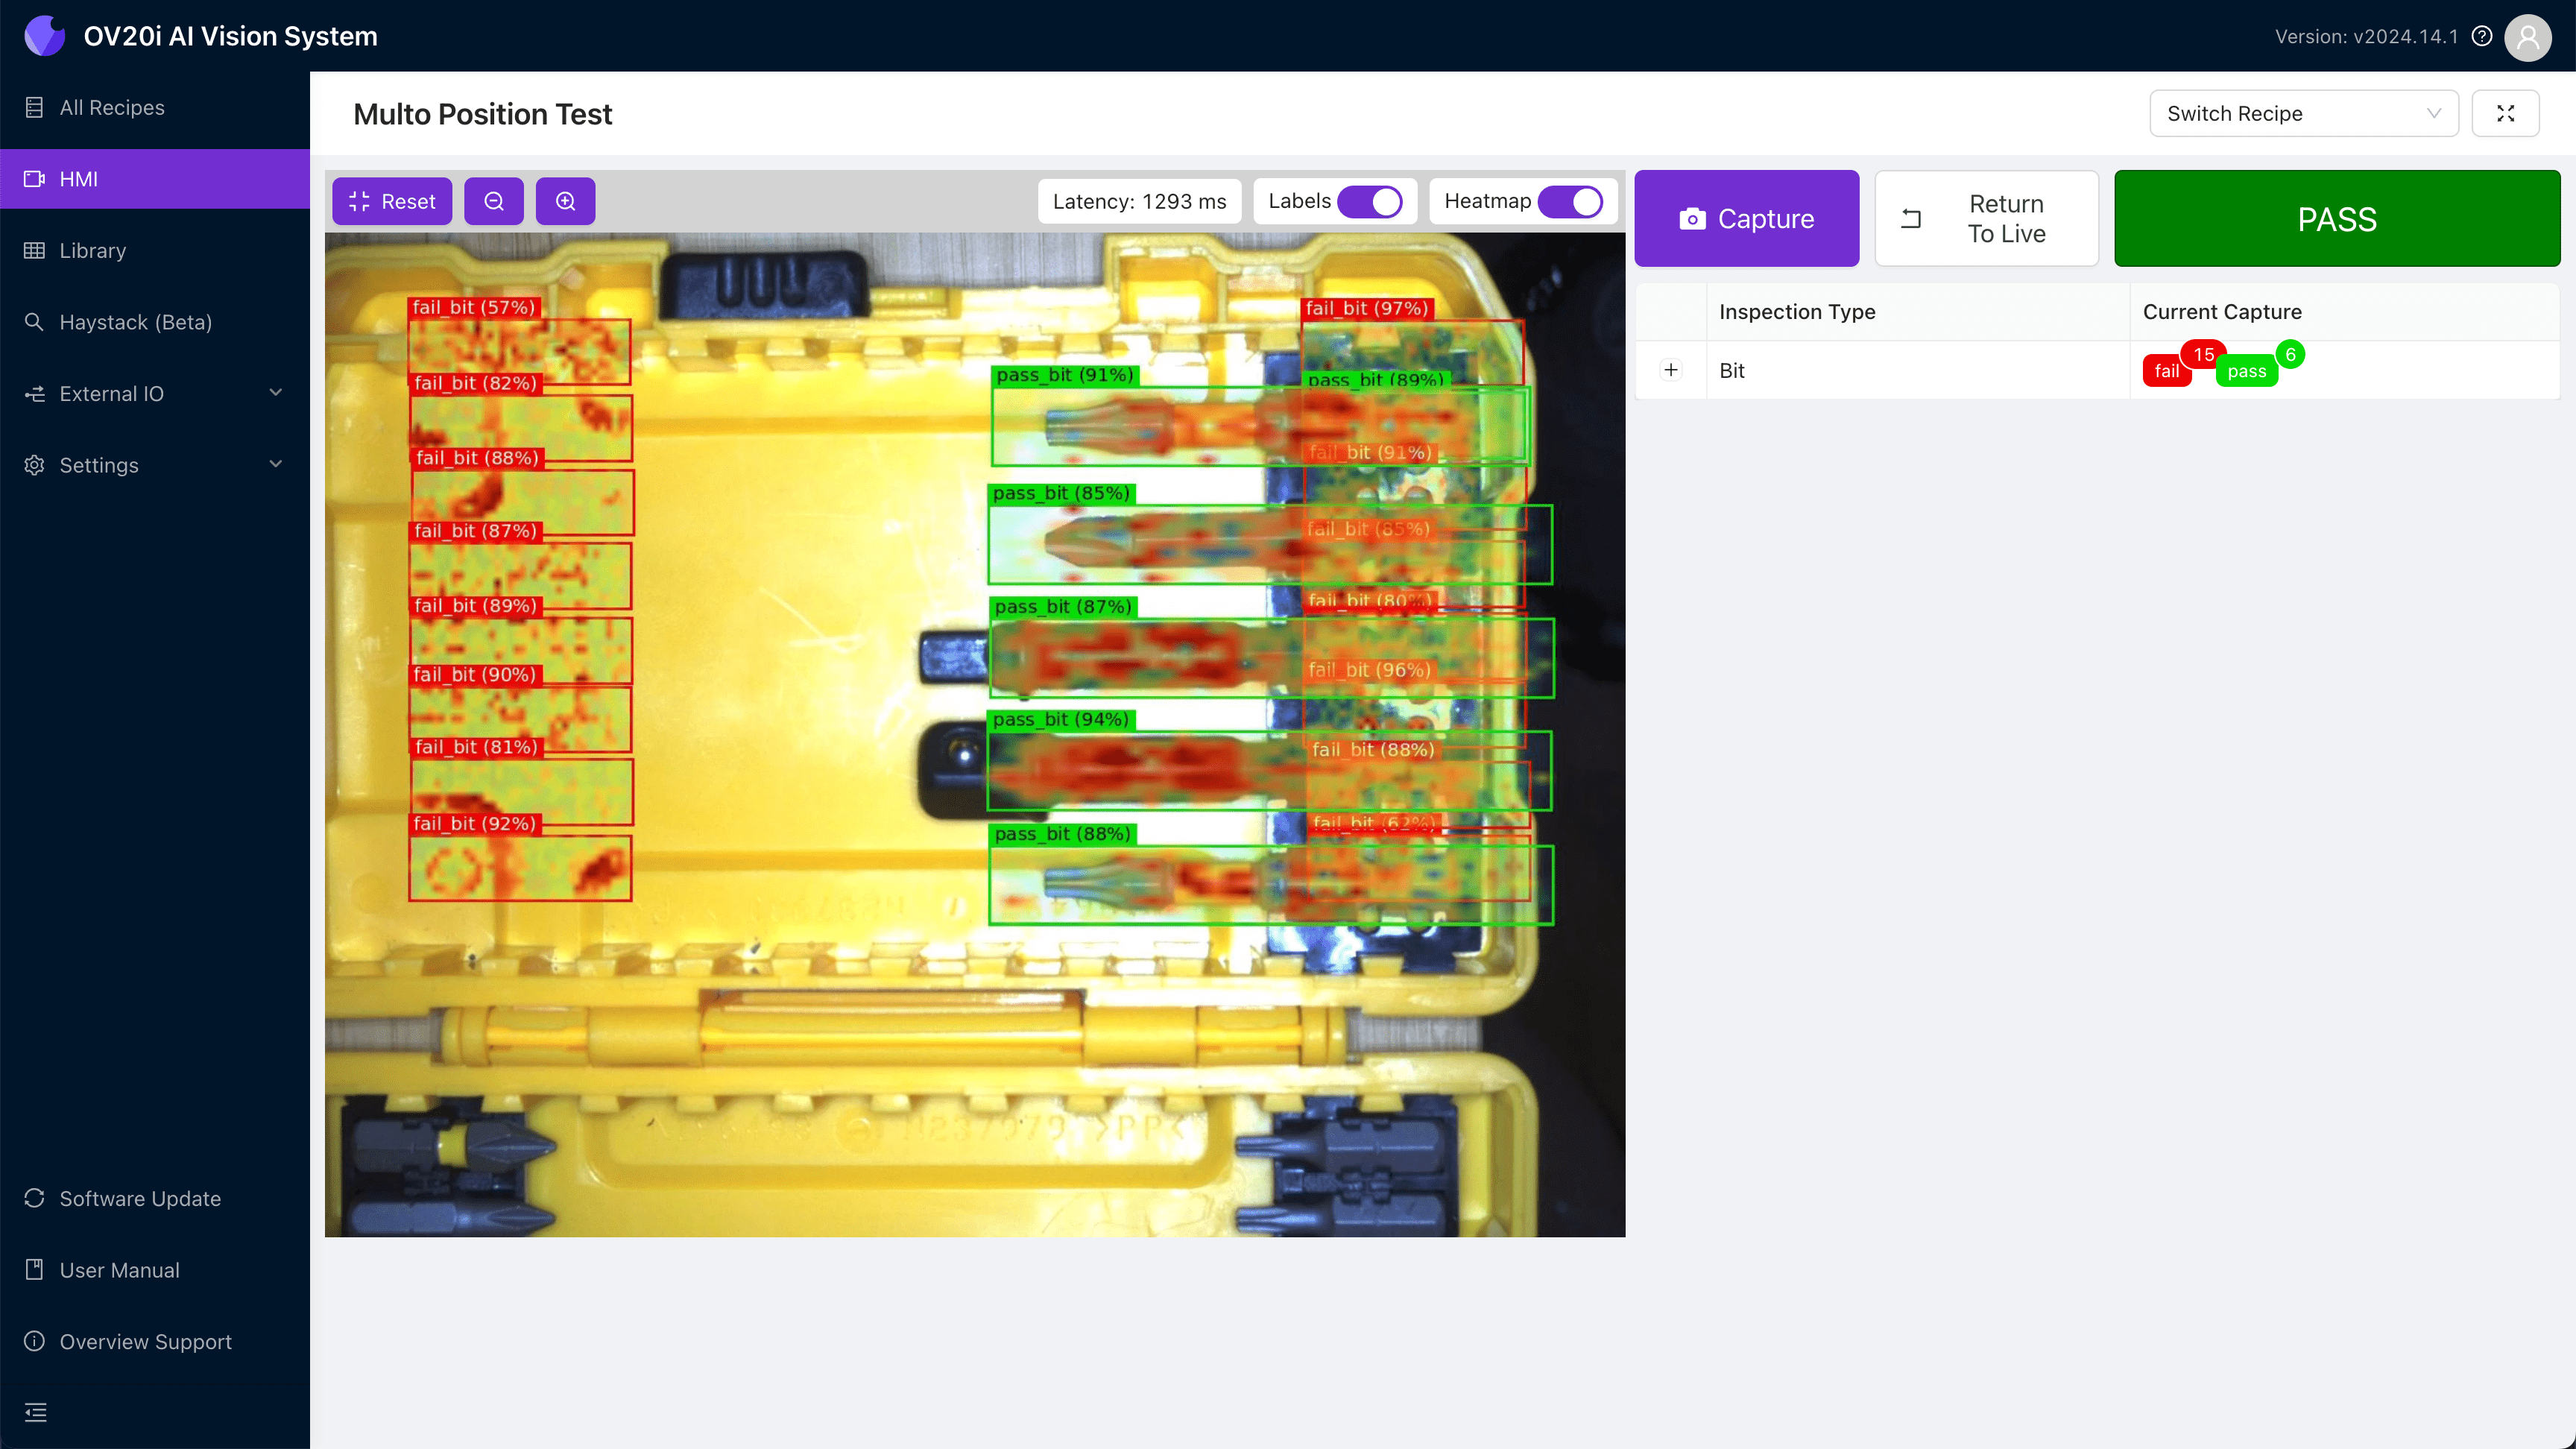
Task: Click the Return To Live button
Action: pyautogui.click(x=1986, y=218)
